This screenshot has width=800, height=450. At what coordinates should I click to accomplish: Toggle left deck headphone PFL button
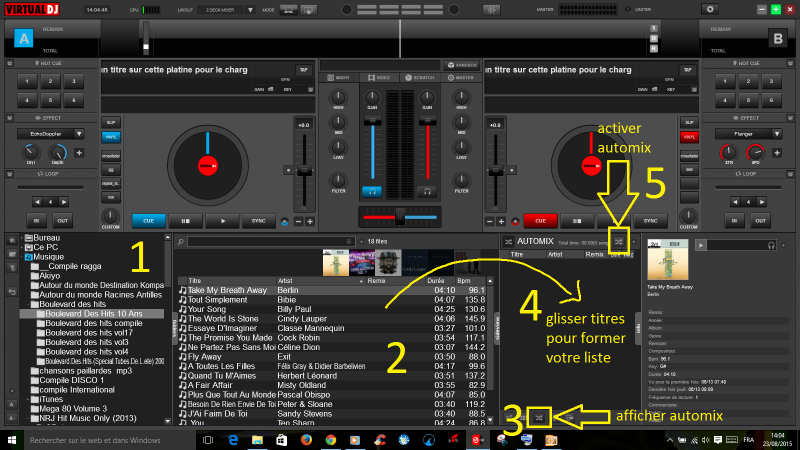(x=372, y=192)
